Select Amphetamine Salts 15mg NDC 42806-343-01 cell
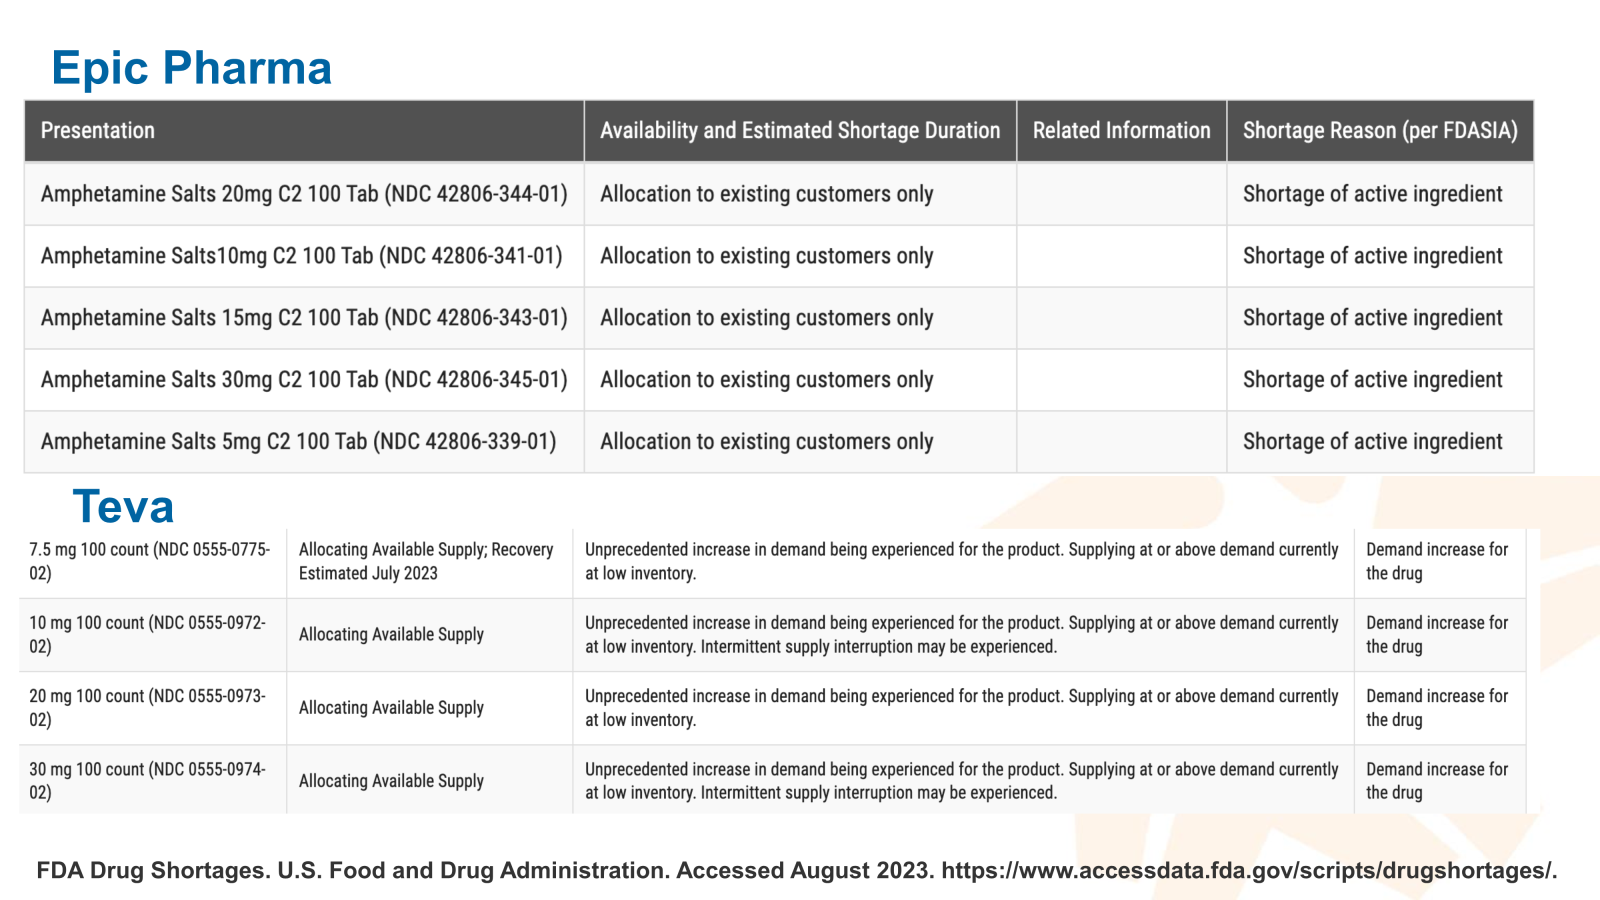Screen dimensions: 1600x900 tap(304, 318)
